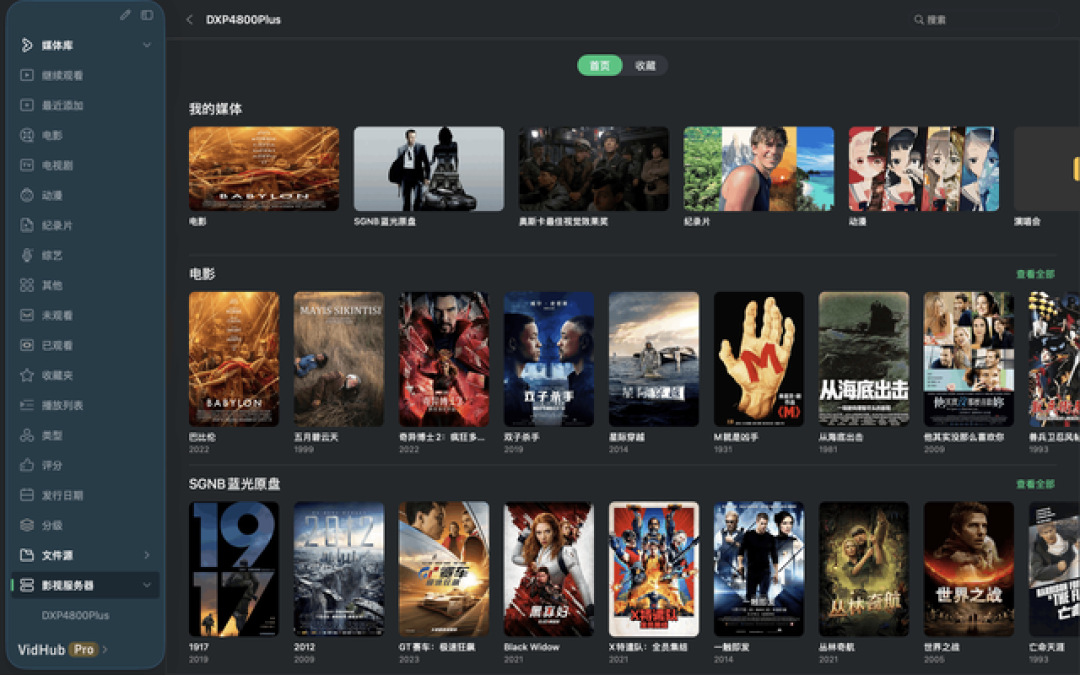Select the 其他 sidebar category

click(x=86, y=285)
